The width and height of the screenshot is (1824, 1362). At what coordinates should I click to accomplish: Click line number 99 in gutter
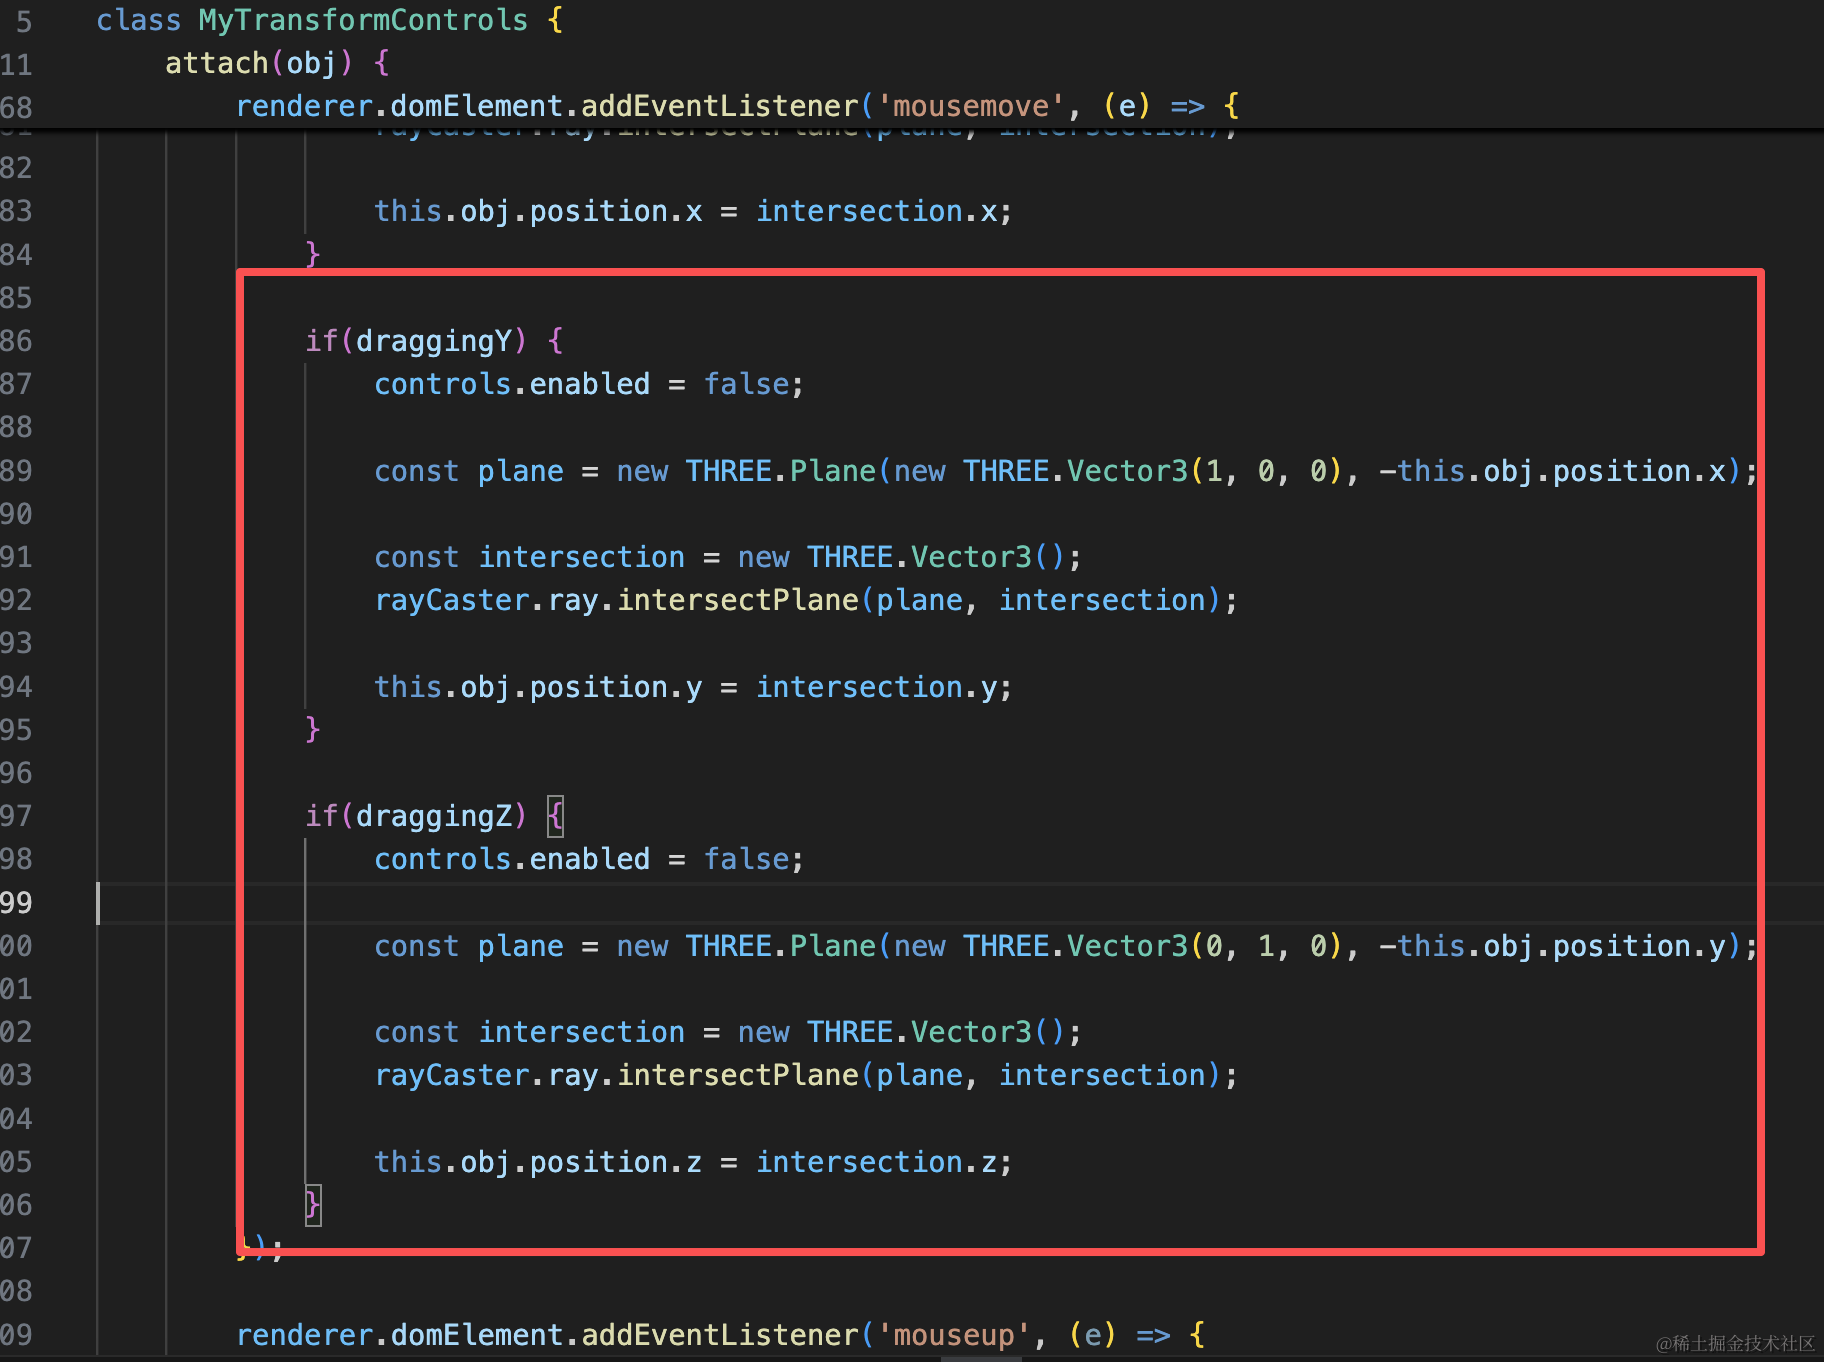click(x=16, y=903)
